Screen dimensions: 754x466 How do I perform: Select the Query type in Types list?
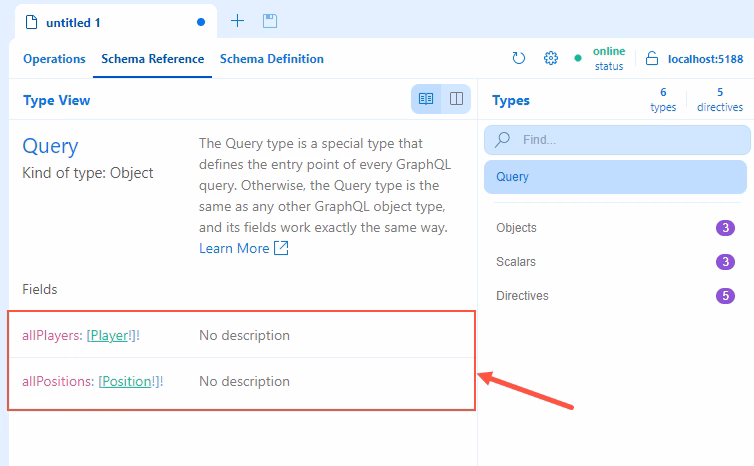pyautogui.click(x=615, y=177)
